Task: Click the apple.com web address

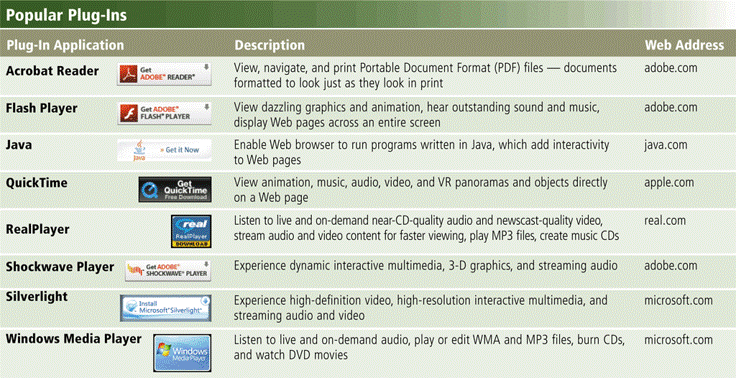Action: 669,183
